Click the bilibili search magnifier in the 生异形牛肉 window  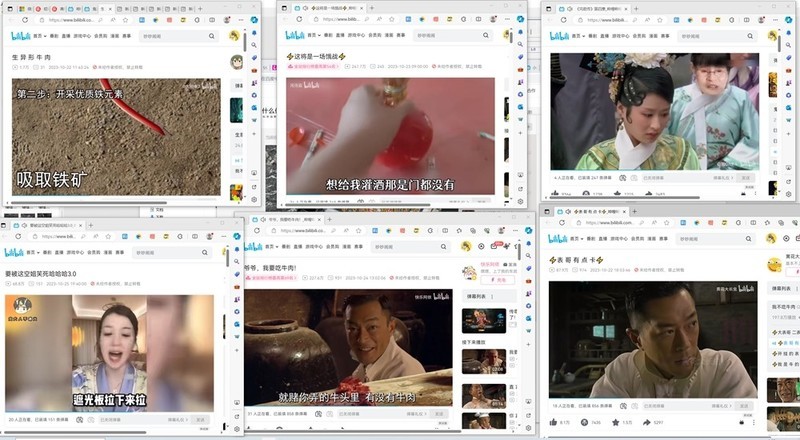211,36
